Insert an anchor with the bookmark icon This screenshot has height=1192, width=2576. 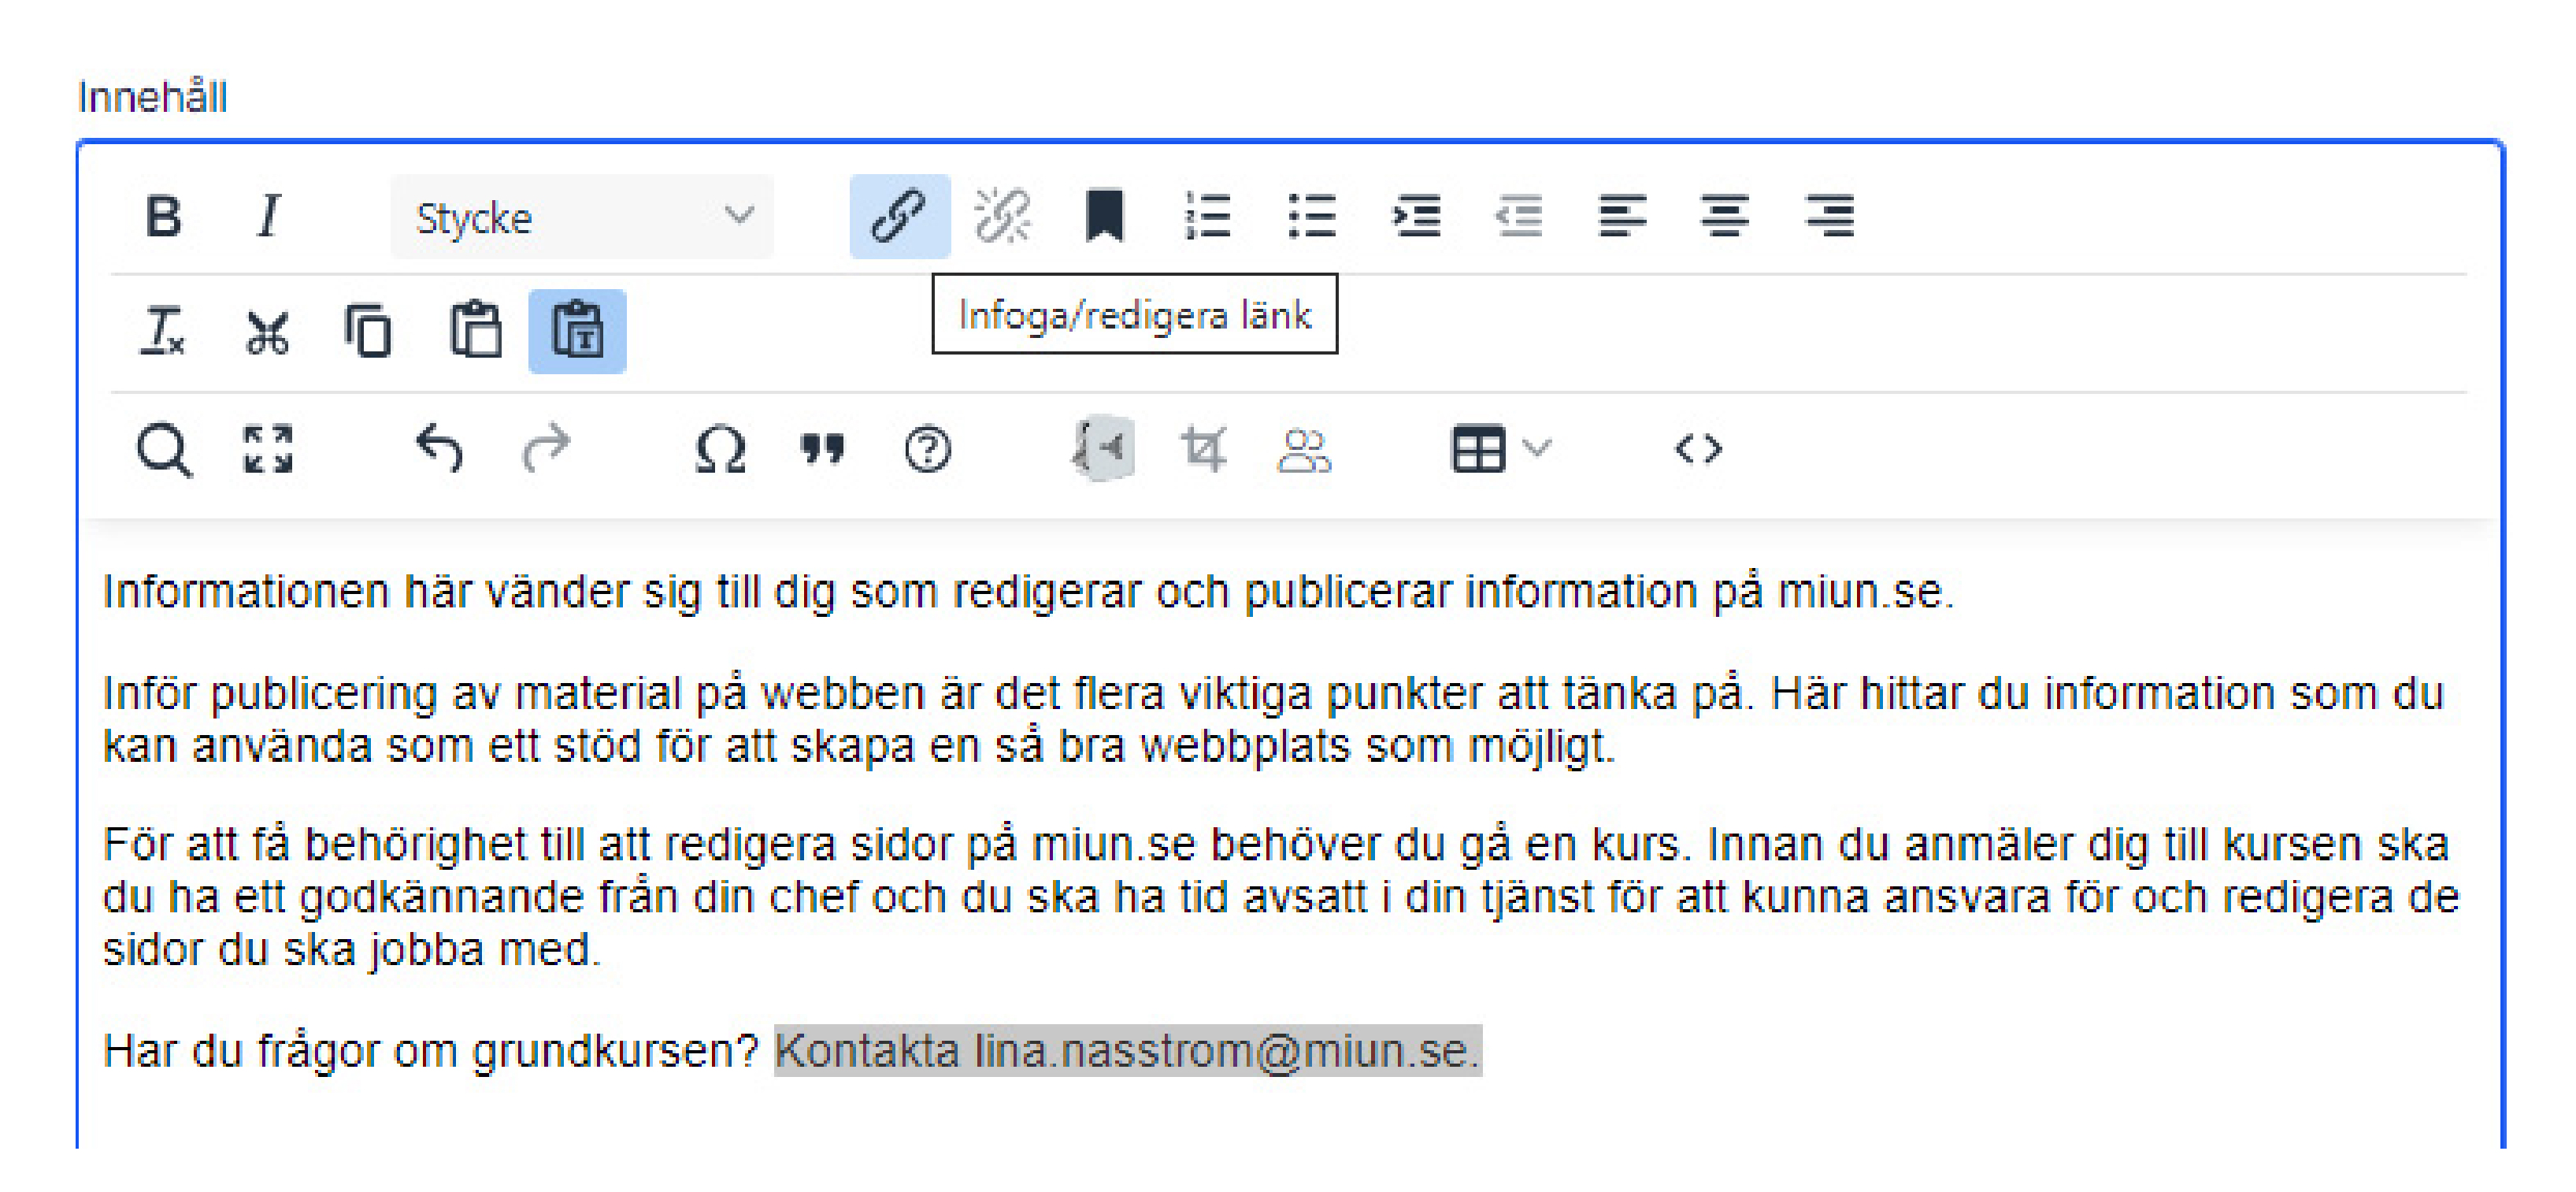coord(1105,216)
